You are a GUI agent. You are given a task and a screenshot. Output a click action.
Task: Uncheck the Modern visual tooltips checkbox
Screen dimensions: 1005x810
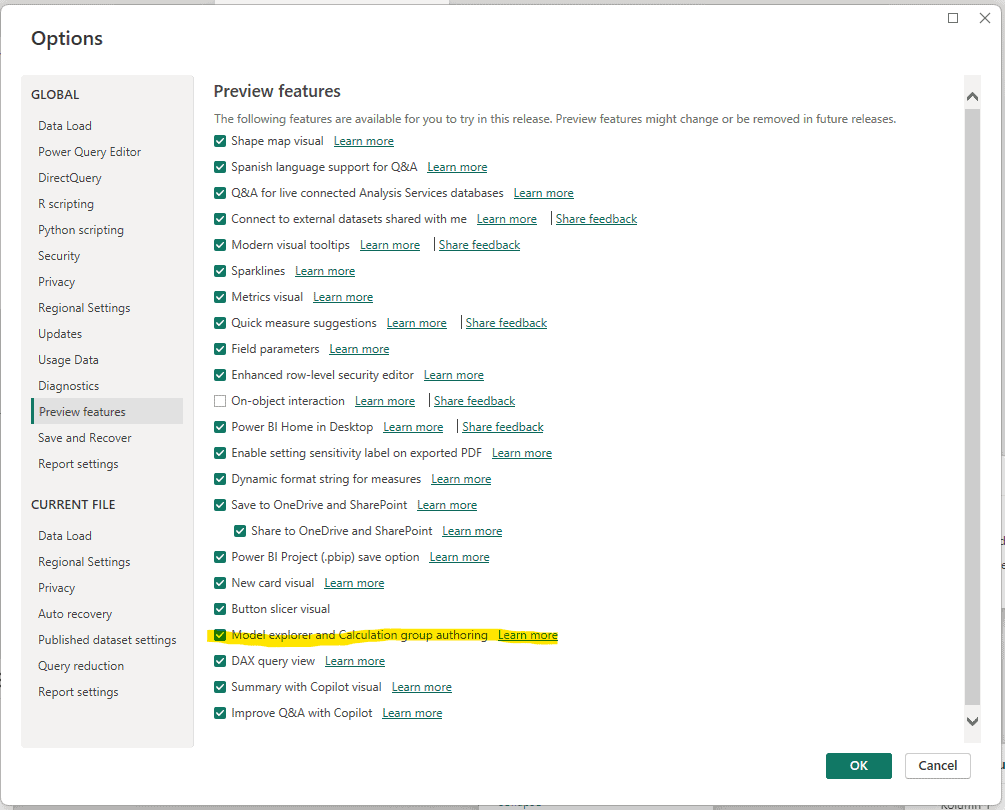220,245
